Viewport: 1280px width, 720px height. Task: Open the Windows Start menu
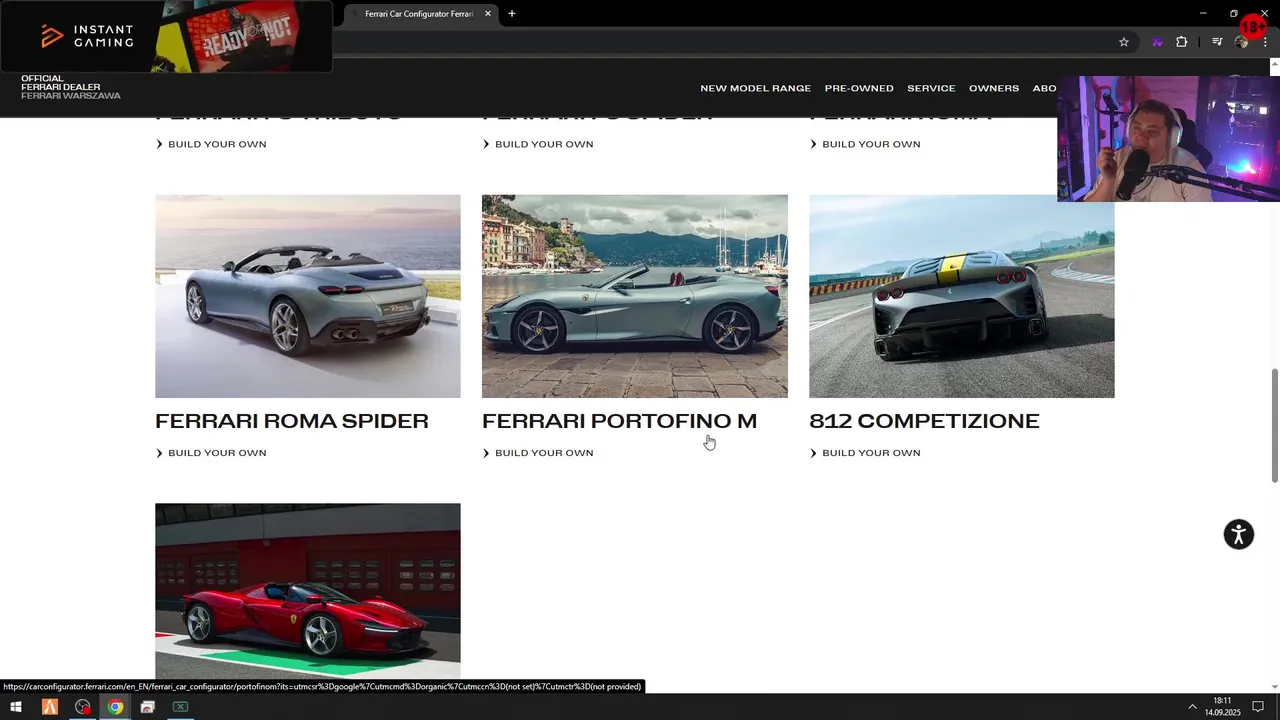[x=16, y=707]
